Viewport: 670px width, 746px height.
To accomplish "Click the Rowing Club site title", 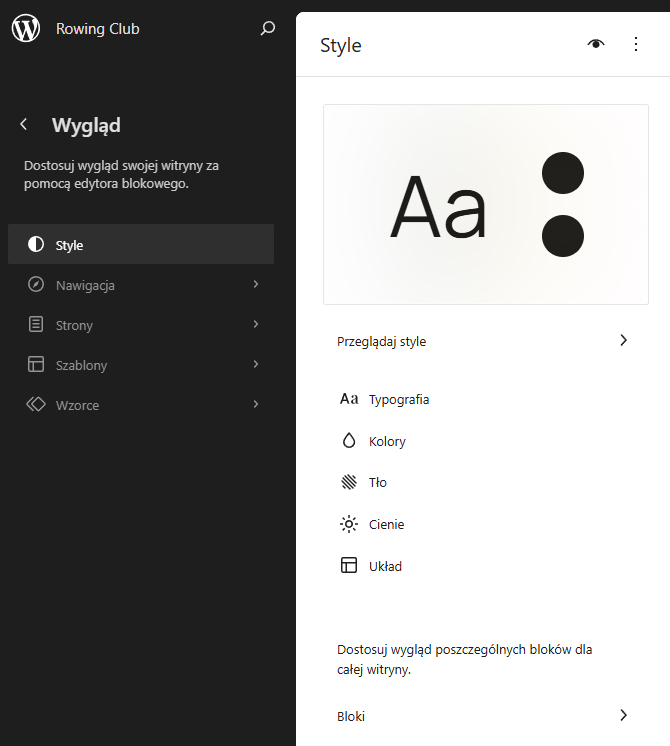I will tap(98, 29).
